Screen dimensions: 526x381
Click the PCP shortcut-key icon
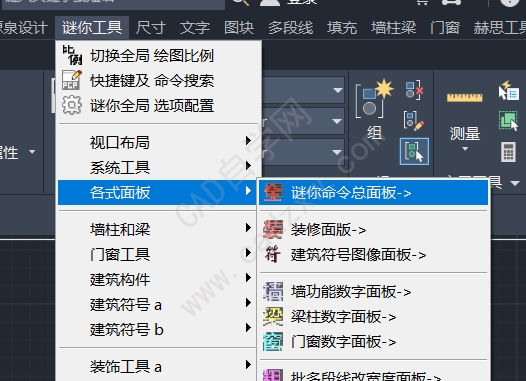pos(72,80)
